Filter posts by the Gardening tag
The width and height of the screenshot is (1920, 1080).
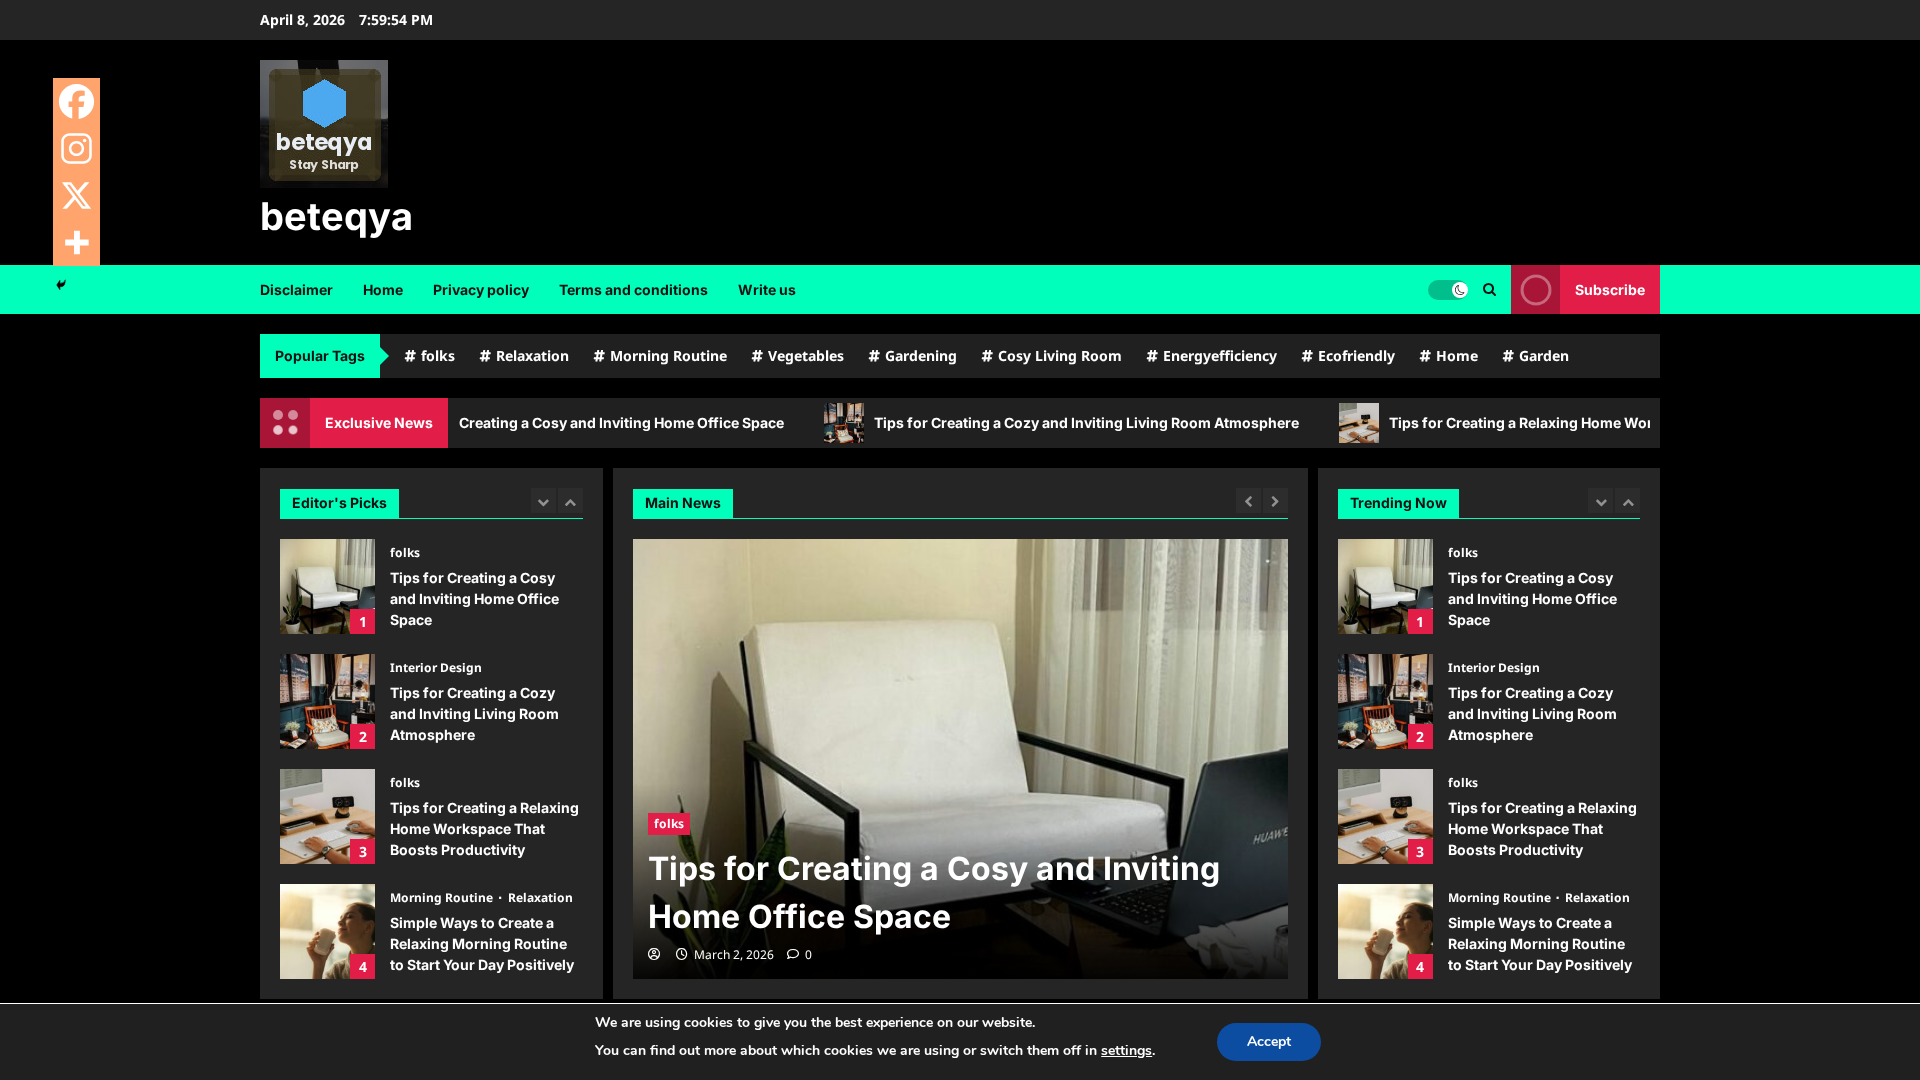911,355
